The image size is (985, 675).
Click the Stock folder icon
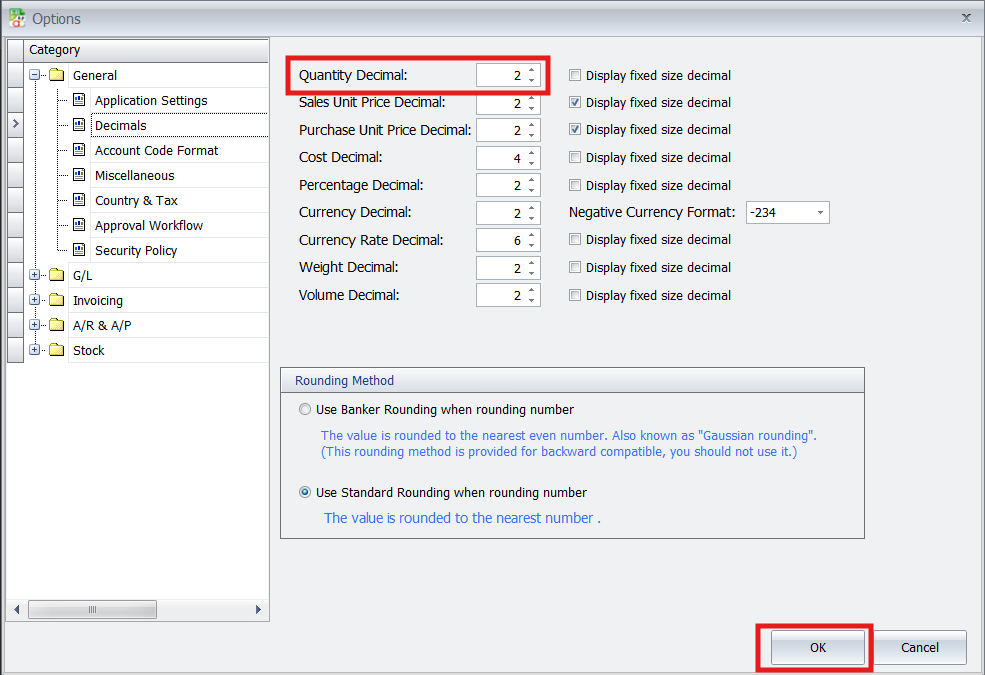pos(56,350)
